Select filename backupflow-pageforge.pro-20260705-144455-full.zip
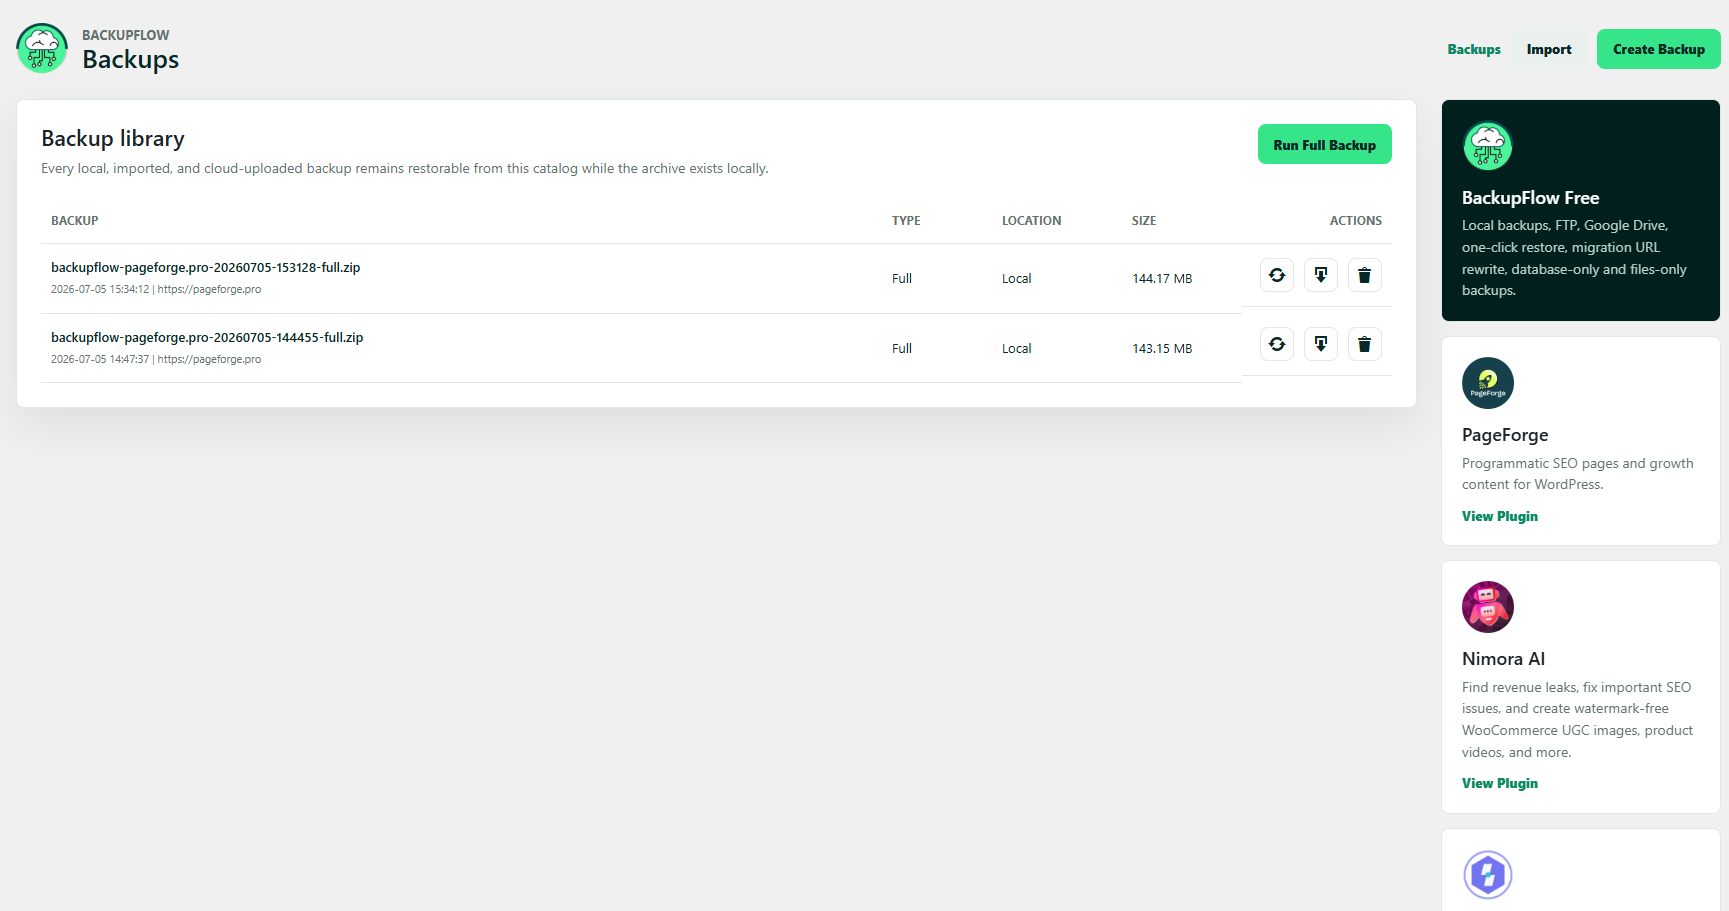 point(207,337)
